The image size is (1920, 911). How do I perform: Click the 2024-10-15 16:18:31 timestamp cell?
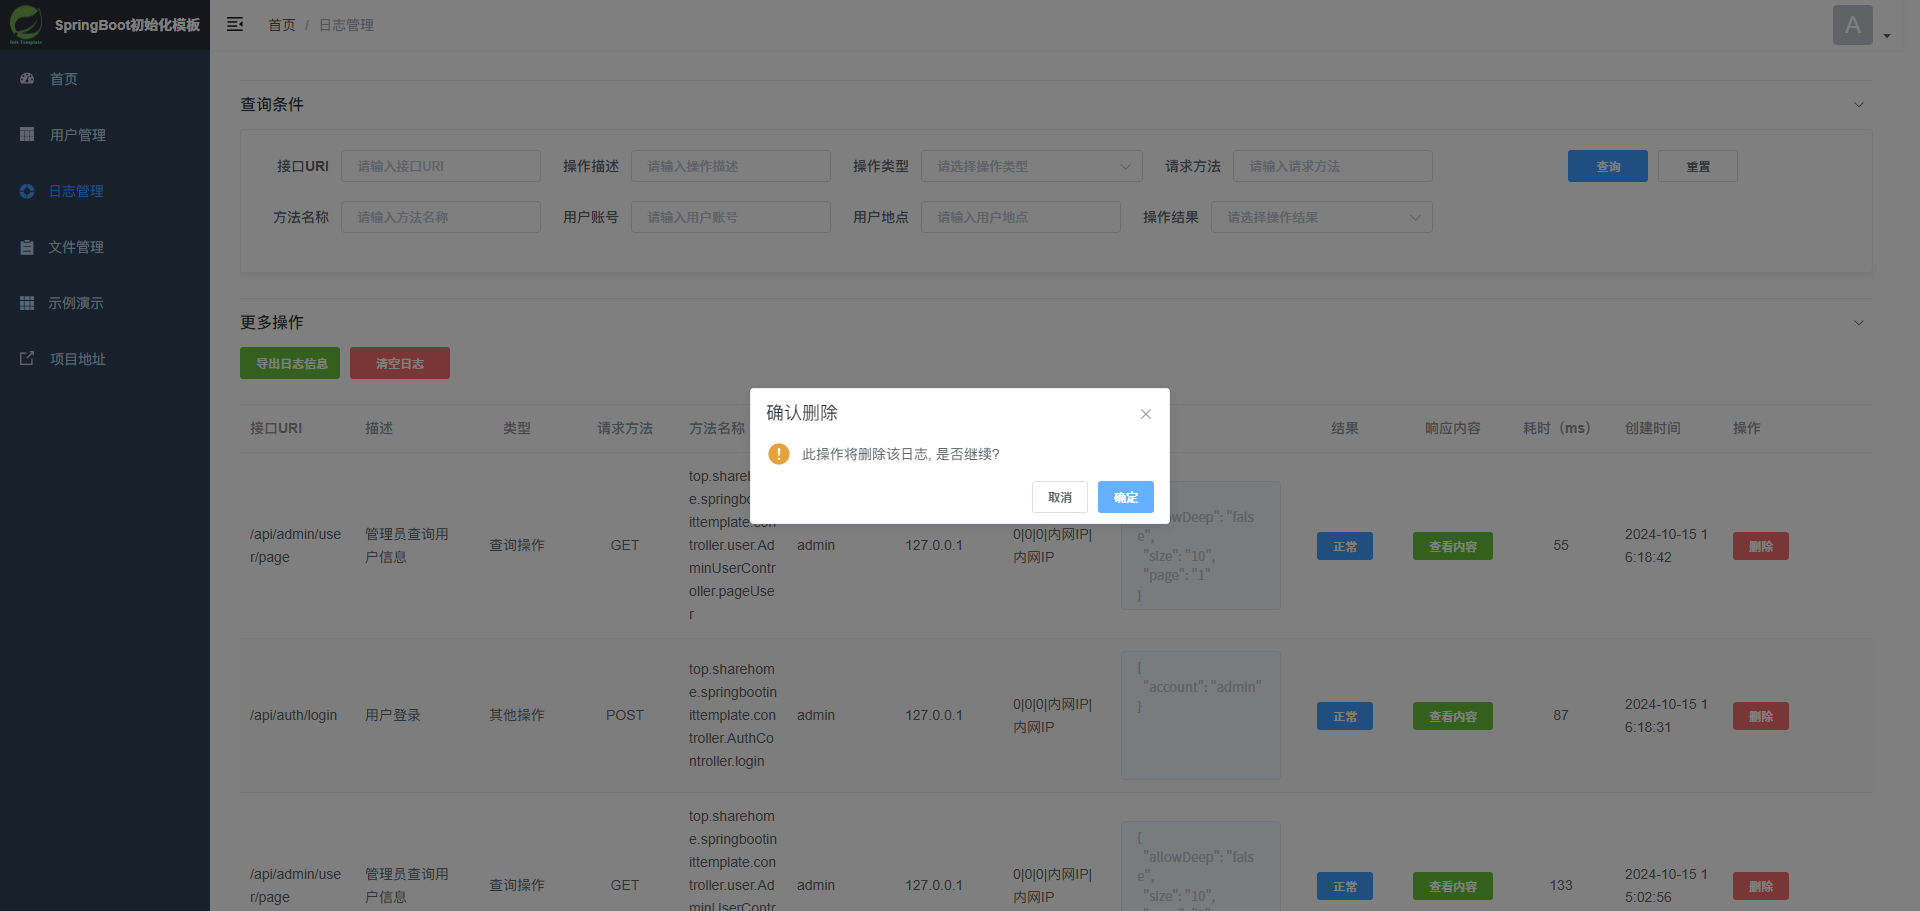click(x=1666, y=716)
